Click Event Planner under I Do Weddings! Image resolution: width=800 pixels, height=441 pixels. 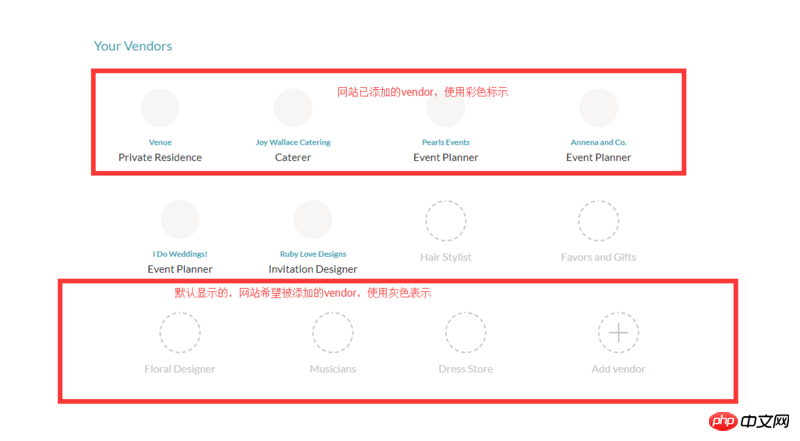[180, 269]
